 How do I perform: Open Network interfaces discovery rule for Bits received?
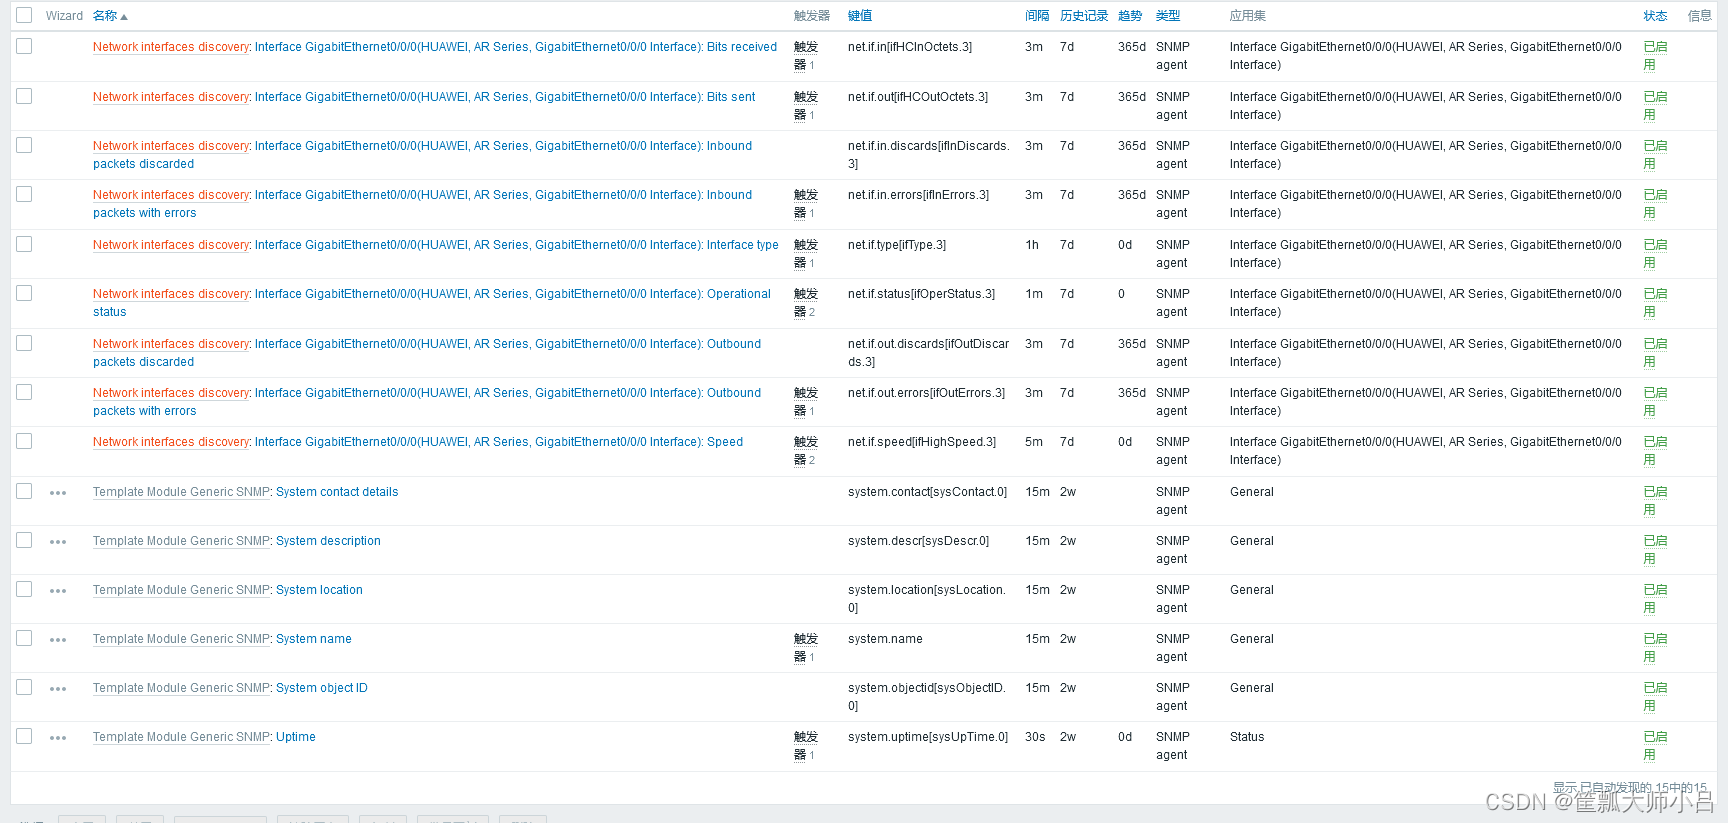171,47
